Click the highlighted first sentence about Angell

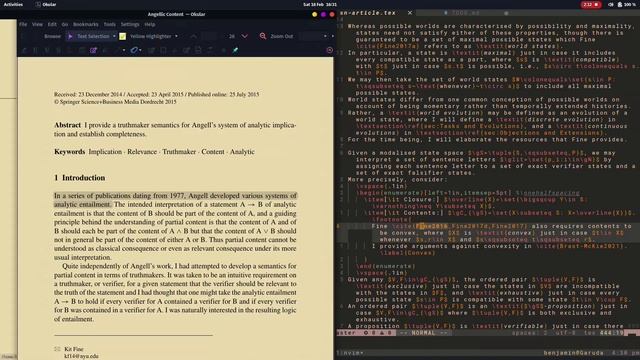coord(176,200)
